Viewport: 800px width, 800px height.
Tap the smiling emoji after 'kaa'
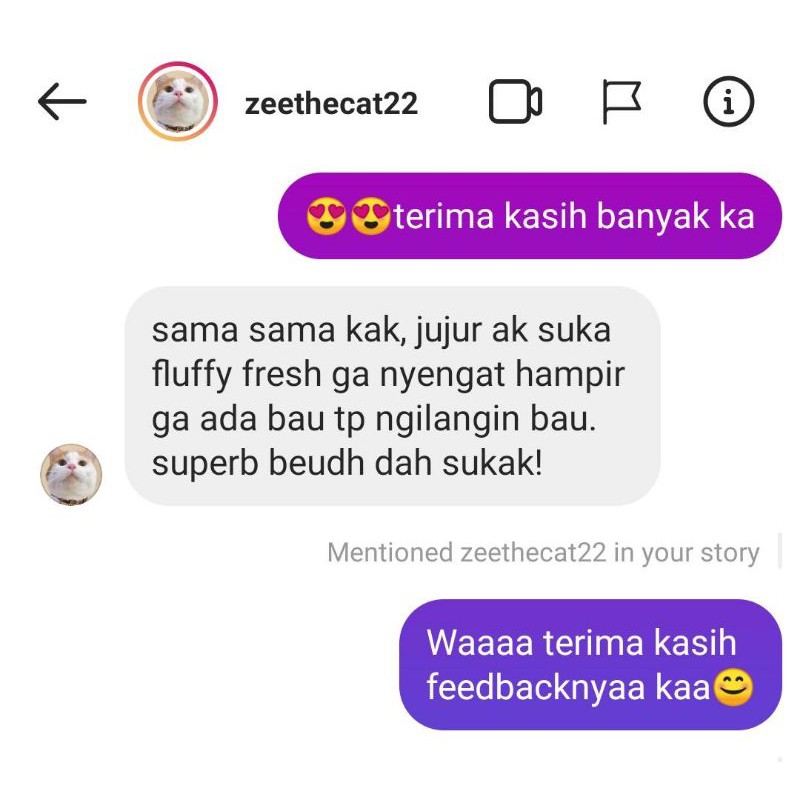click(733, 687)
